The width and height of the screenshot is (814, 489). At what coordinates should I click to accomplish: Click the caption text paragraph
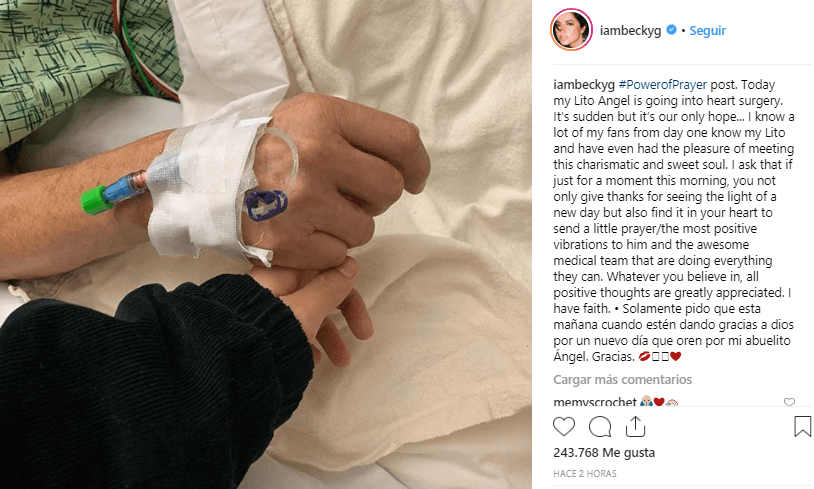tap(674, 220)
